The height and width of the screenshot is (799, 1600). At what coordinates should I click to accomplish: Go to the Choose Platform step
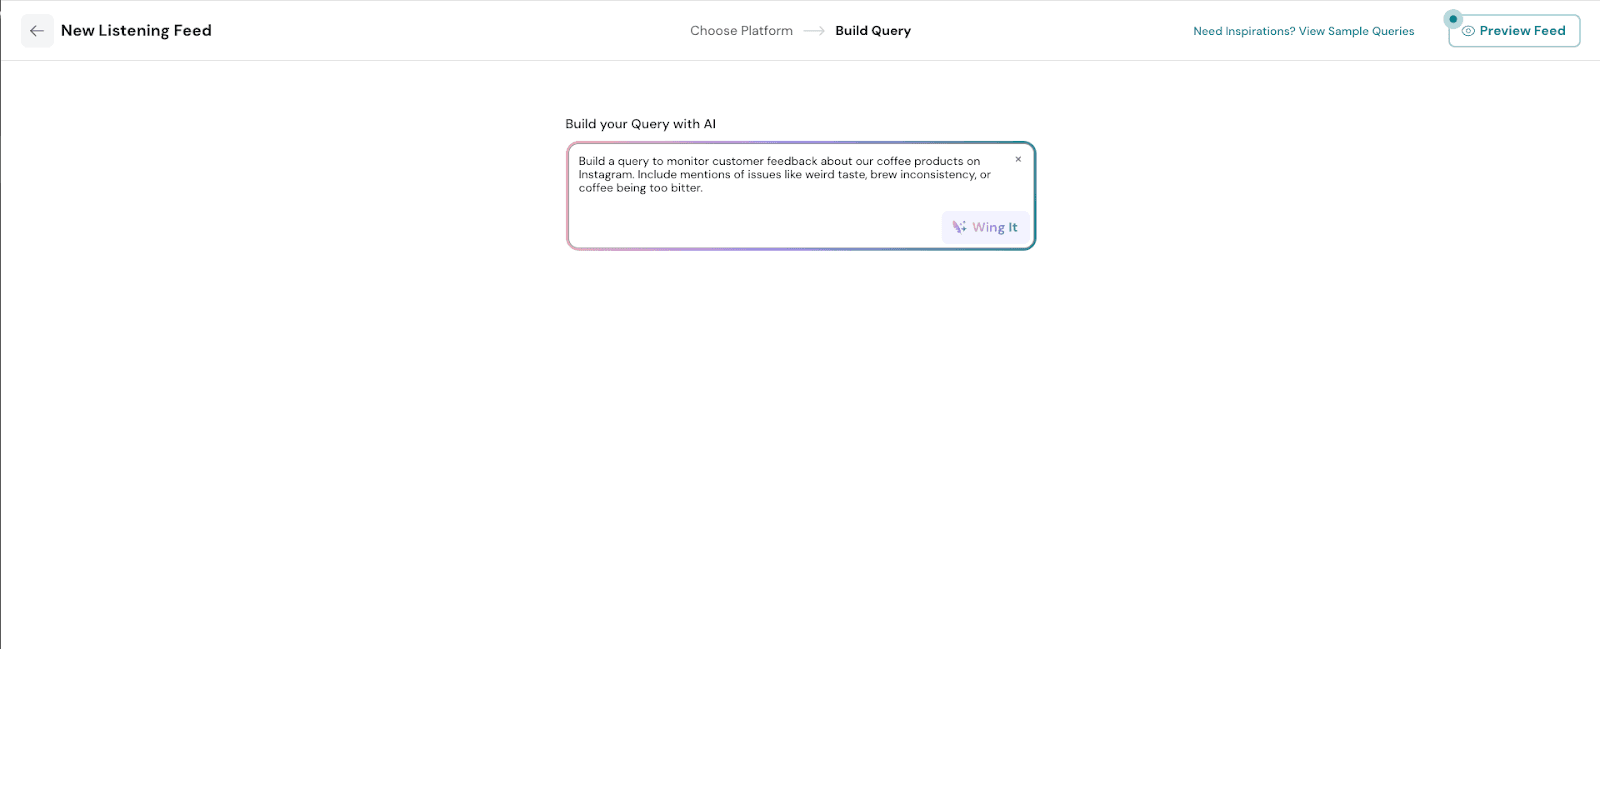point(741,31)
